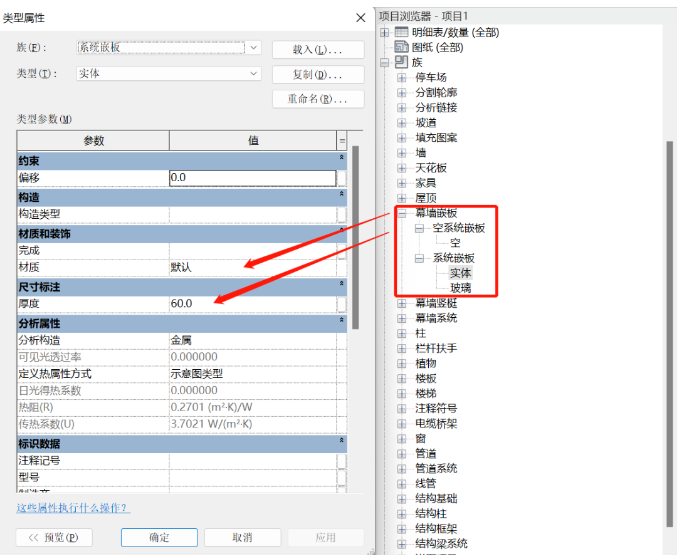Viewport: 685px width, 555px height.
Task: Select the 空 type in tree
Action: pos(455,243)
